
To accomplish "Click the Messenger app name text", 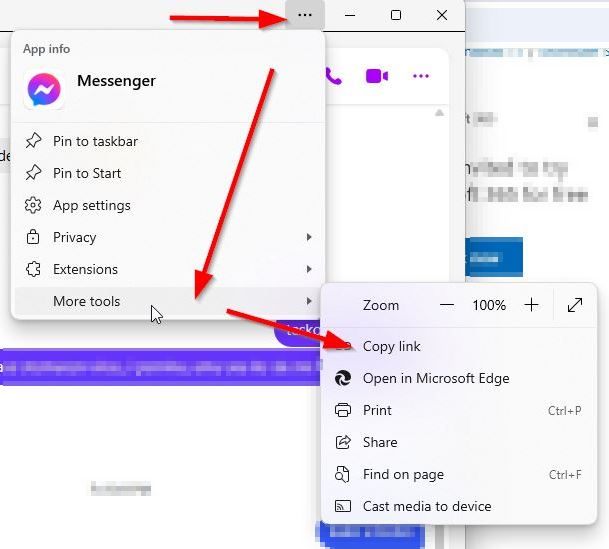I will 117,81.
